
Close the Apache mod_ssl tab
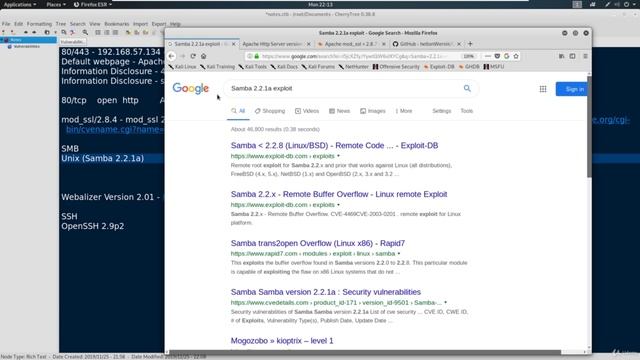point(384,44)
